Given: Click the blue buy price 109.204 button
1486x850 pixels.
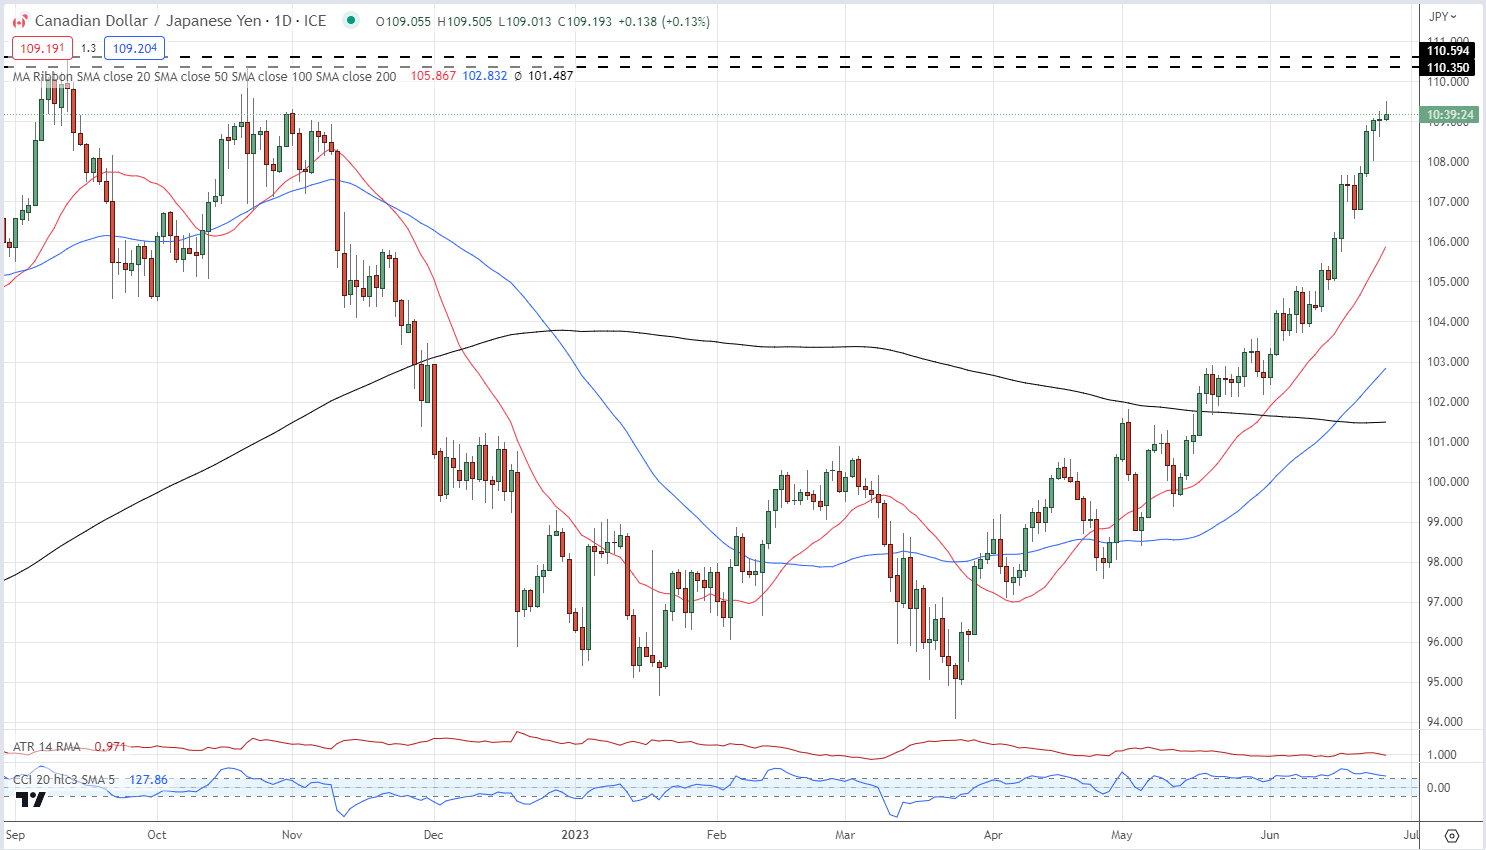Looking at the screenshot, I should (135, 48).
